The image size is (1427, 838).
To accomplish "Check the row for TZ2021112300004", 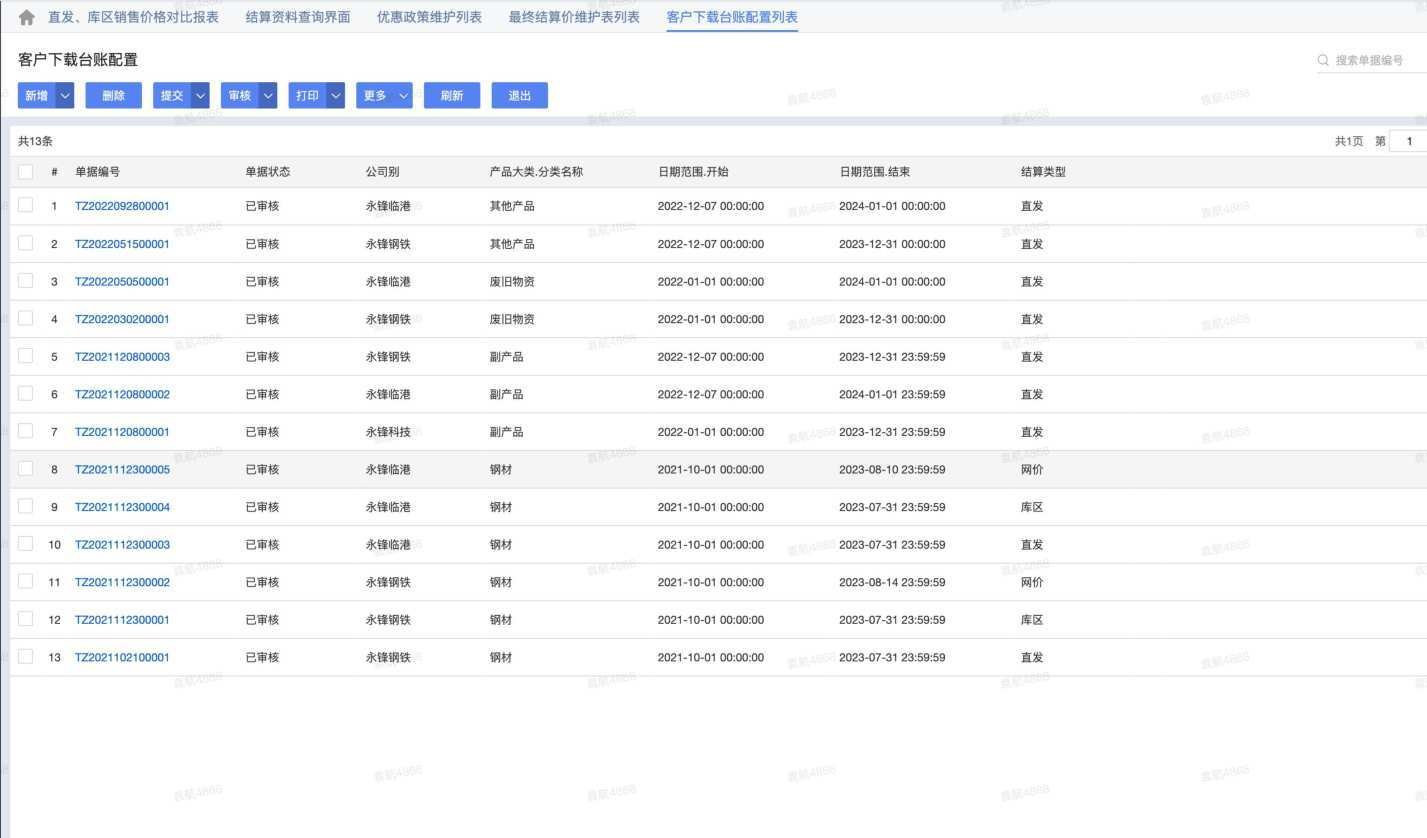I will (26, 506).
